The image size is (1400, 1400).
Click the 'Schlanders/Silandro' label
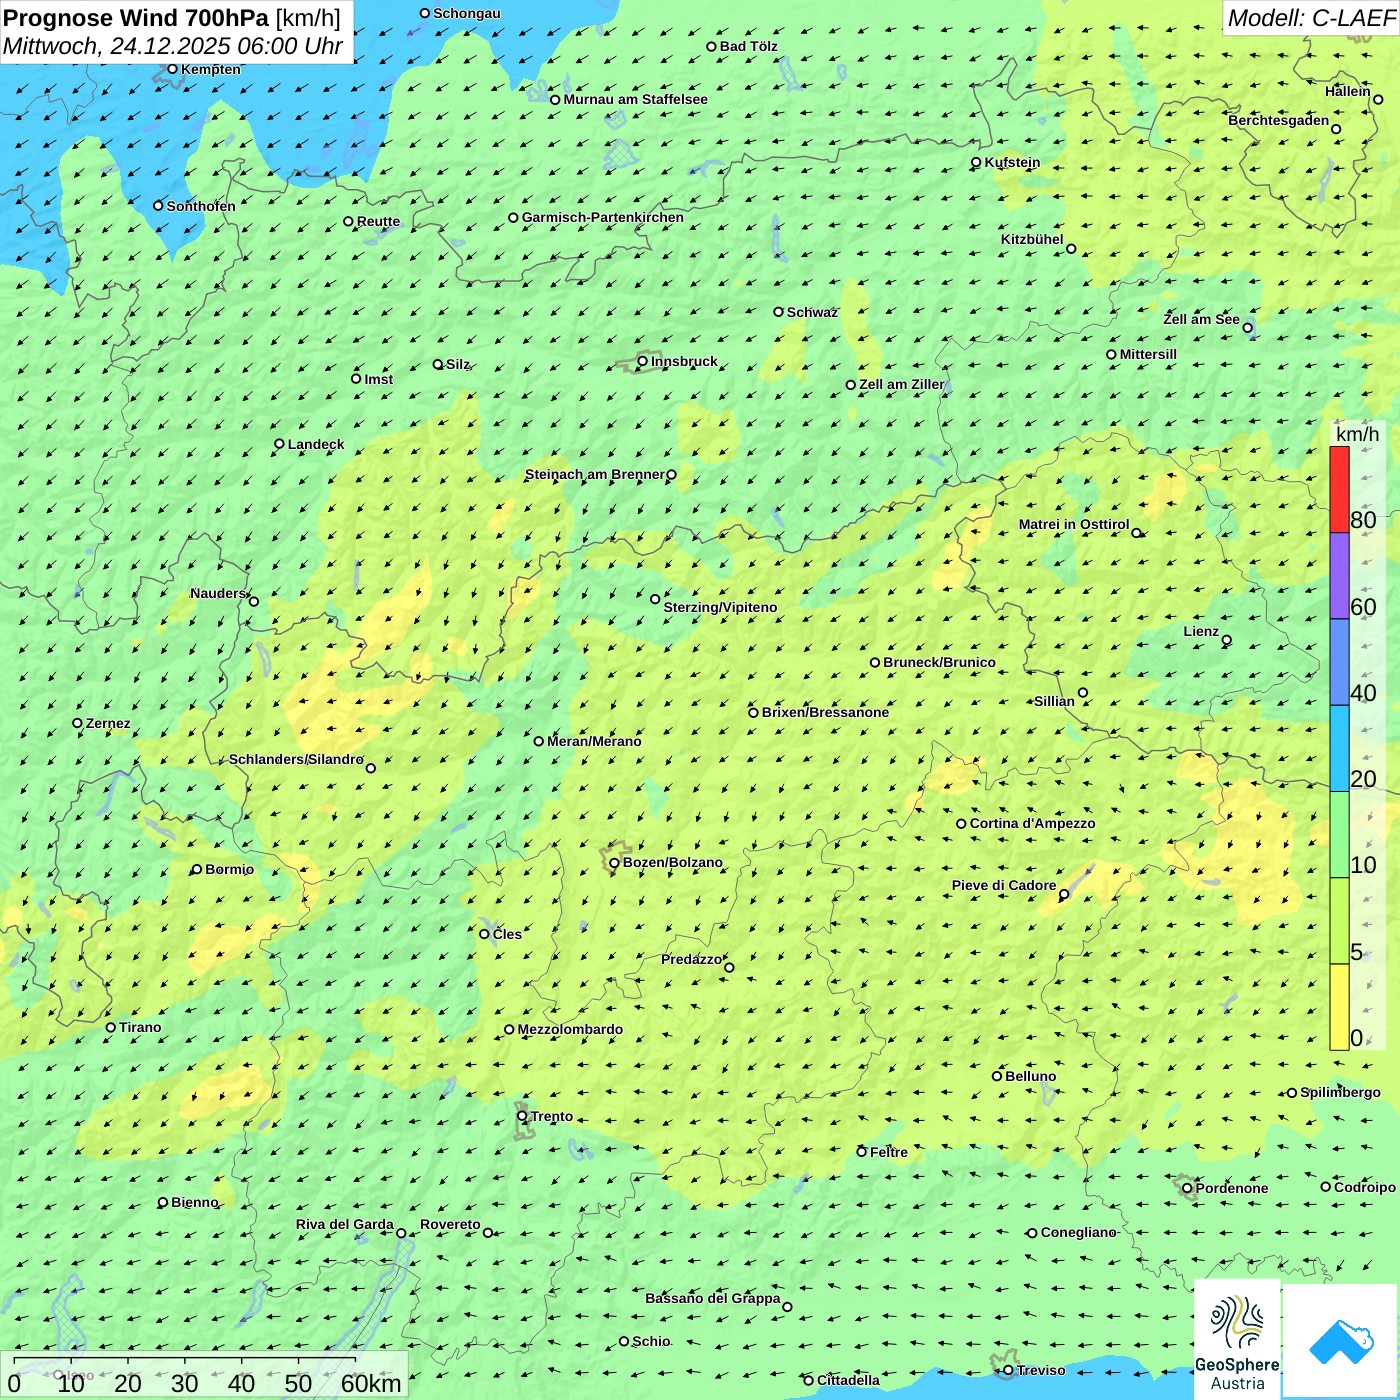pyautogui.click(x=296, y=759)
